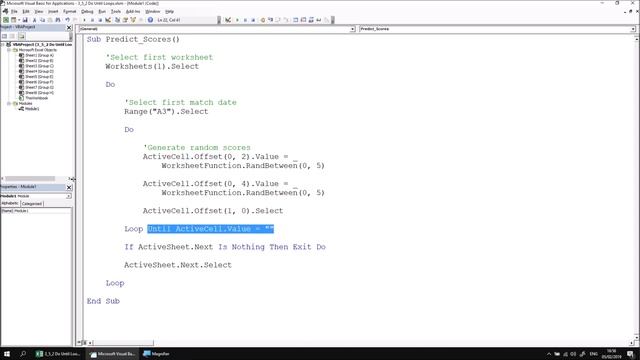Collapse the Modules folder

pos(9,104)
